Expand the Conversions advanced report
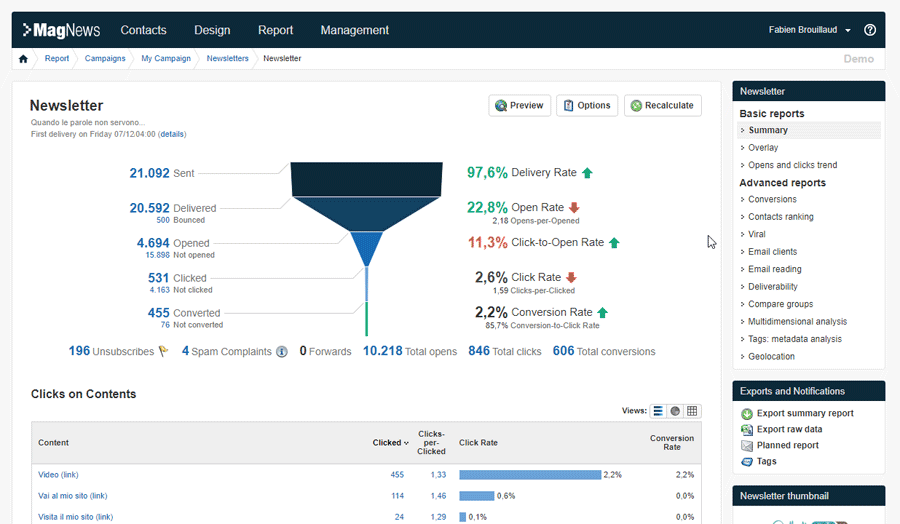The height and width of the screenshot is (524, 900). 773,200
